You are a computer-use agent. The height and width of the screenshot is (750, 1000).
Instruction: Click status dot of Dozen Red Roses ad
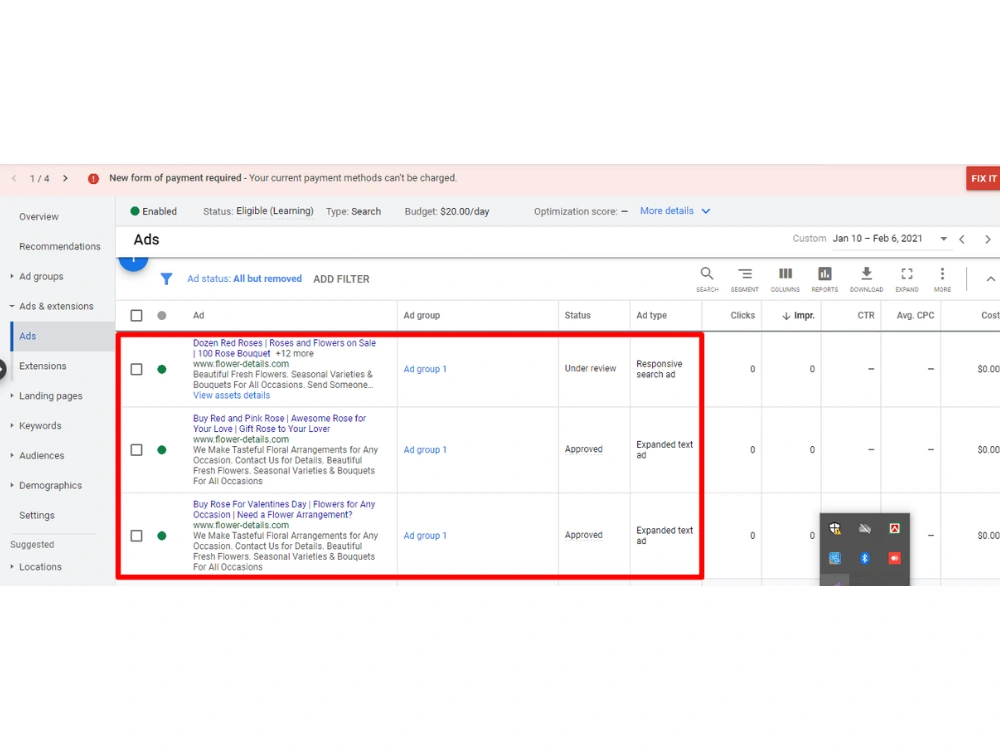(x=162, y=369)
